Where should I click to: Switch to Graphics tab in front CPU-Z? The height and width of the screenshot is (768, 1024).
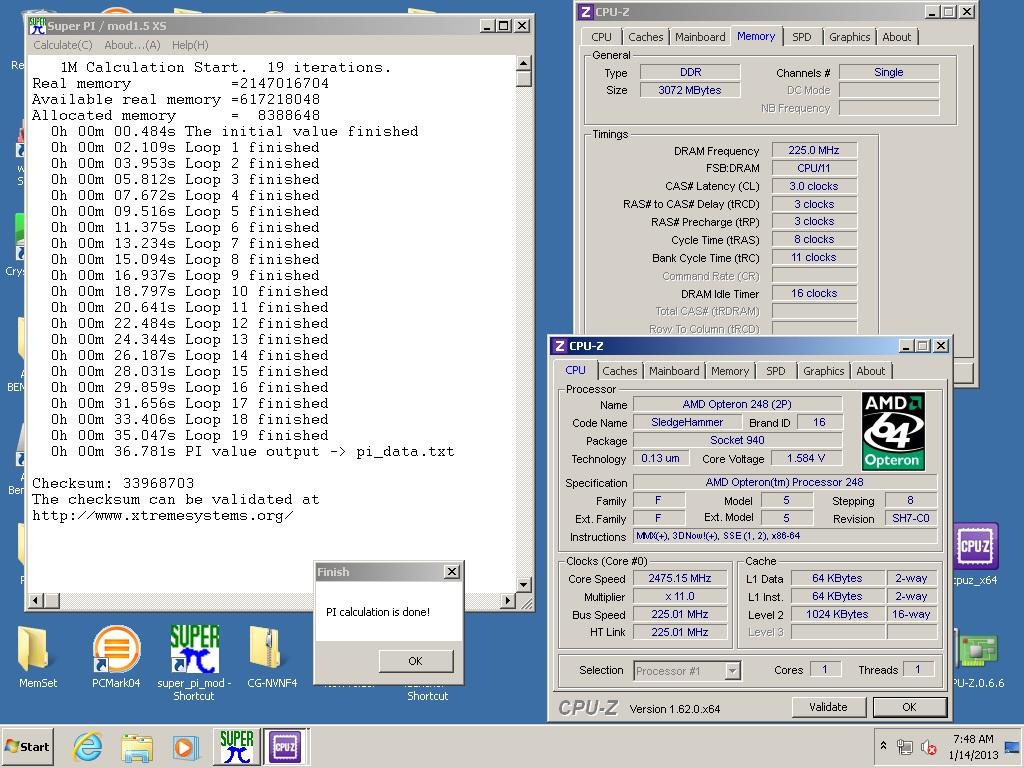pos(823,371)
